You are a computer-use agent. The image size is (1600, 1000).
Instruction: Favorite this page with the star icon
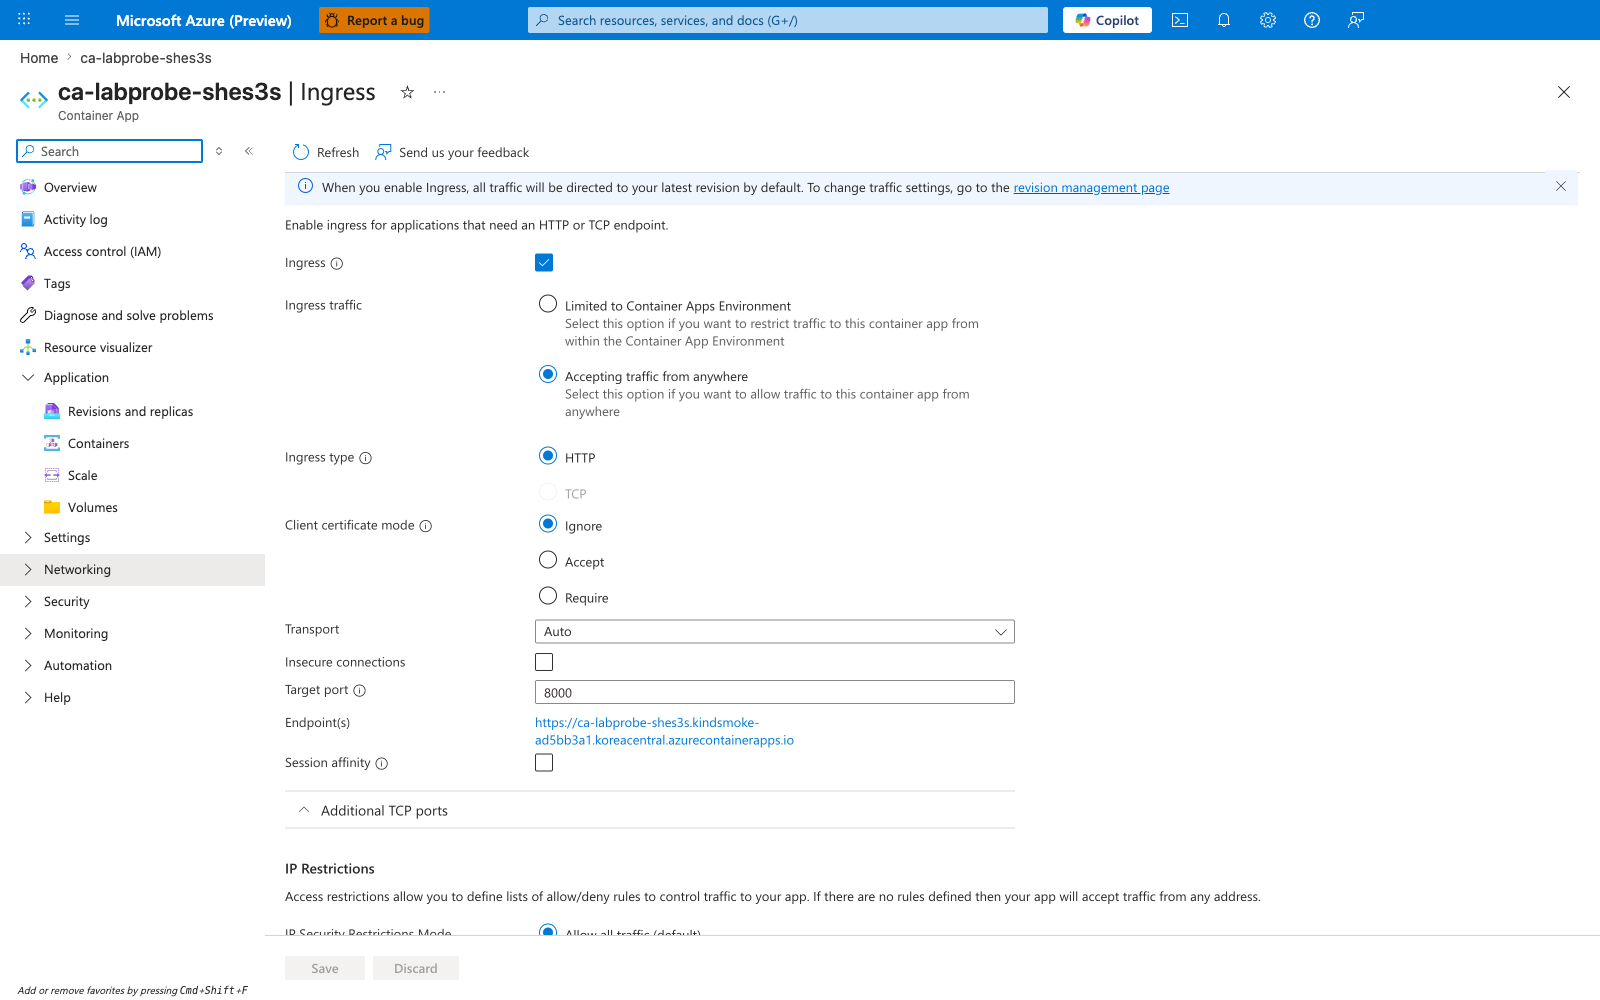407,92
